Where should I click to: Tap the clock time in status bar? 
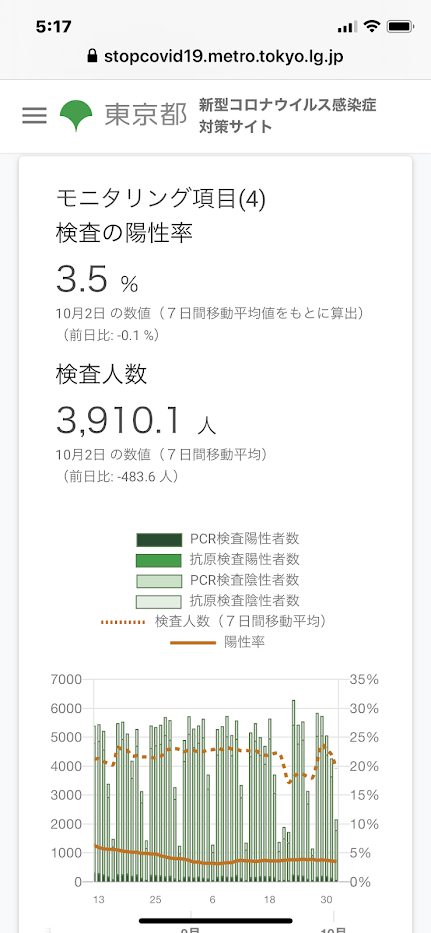tap(54, 27)
